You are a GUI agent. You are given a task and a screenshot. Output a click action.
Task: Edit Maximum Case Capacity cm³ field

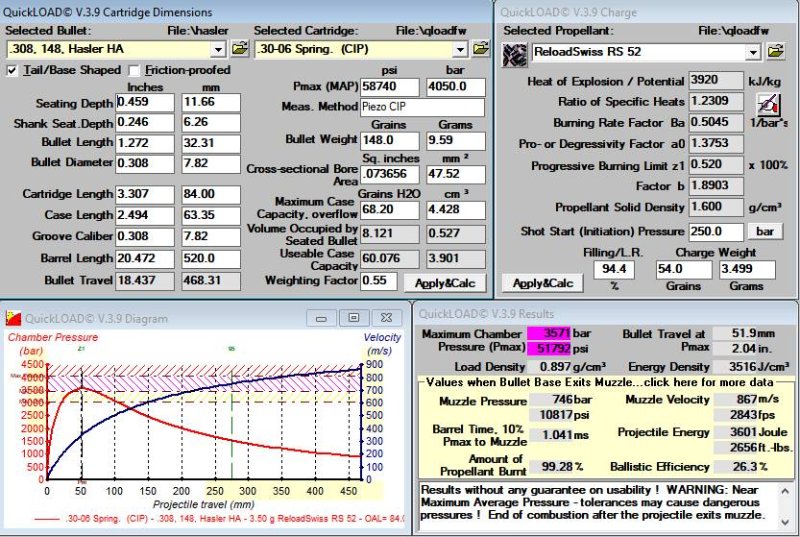click(456, 210)
